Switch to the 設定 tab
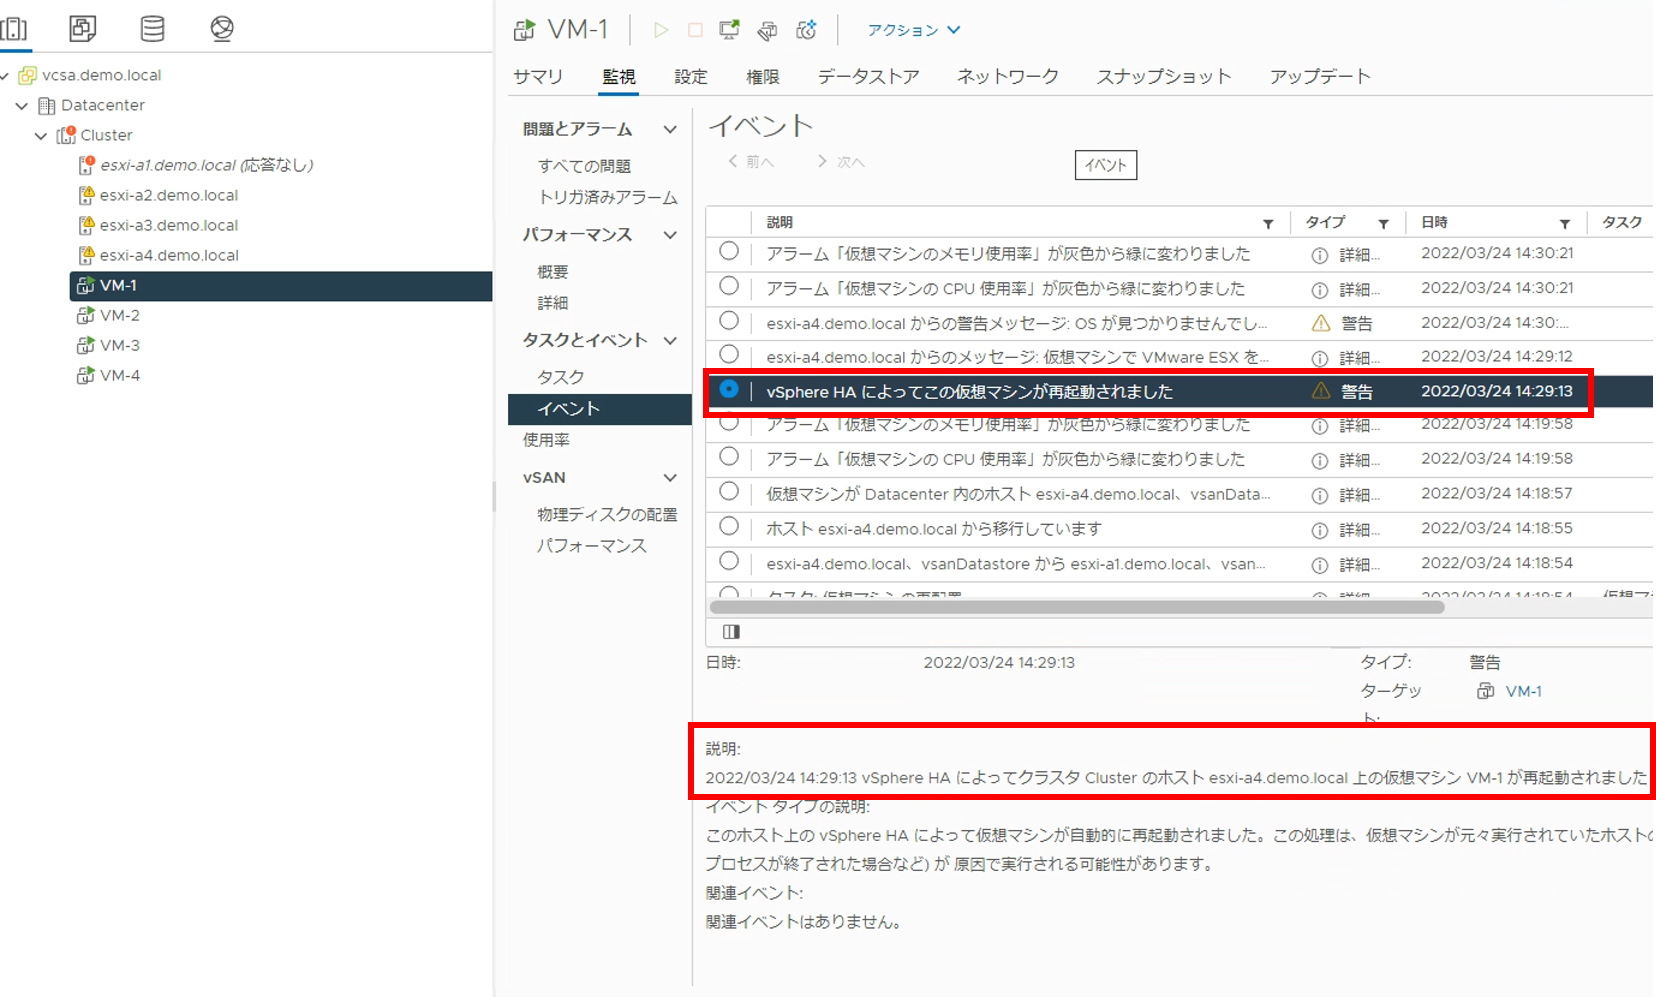The width and height of the screenshot is (1656, 997). 690,77
